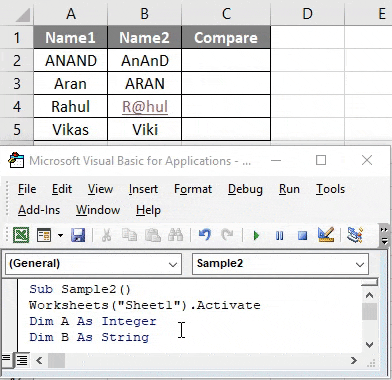Run the macro with green play icon
392x380 pixels.
pos(256,236)
